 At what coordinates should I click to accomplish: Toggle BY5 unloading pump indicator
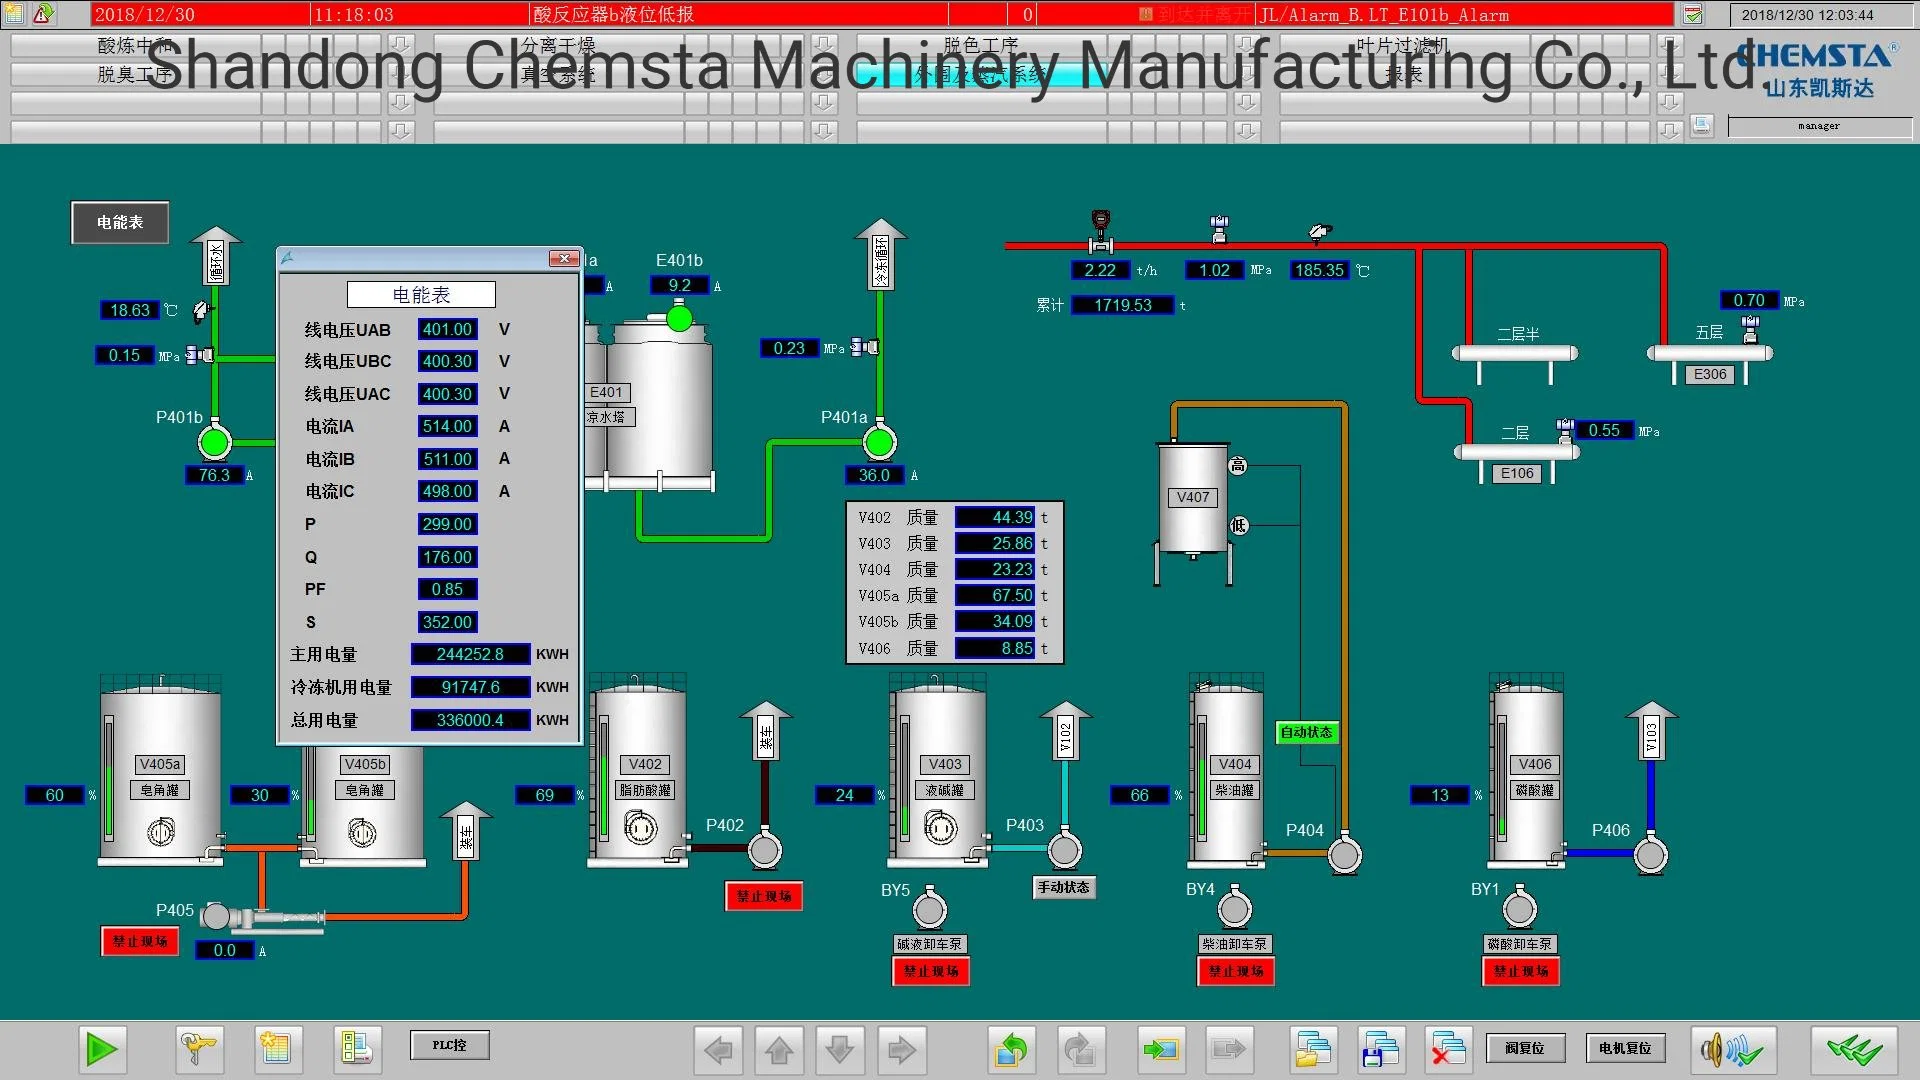[x=930, y=910]
